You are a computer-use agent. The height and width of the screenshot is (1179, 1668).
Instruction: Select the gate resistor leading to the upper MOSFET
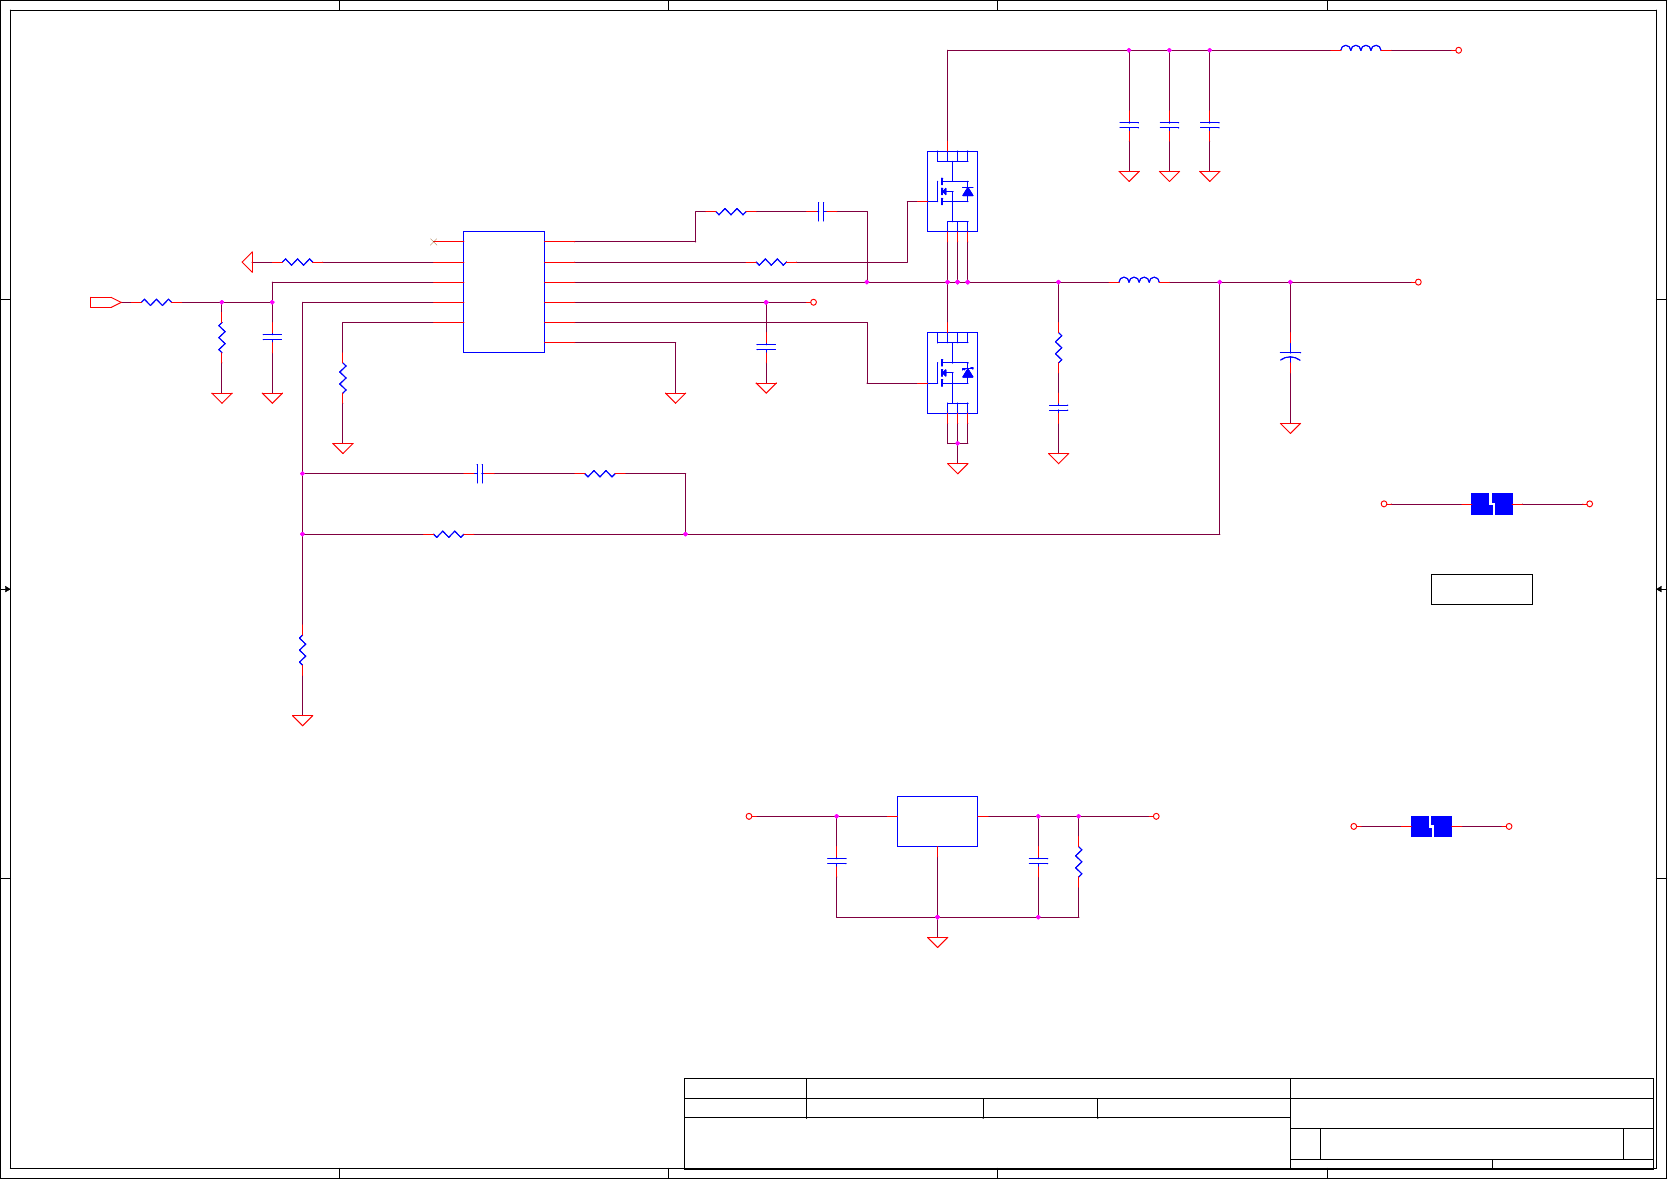[x=771, y=262]
